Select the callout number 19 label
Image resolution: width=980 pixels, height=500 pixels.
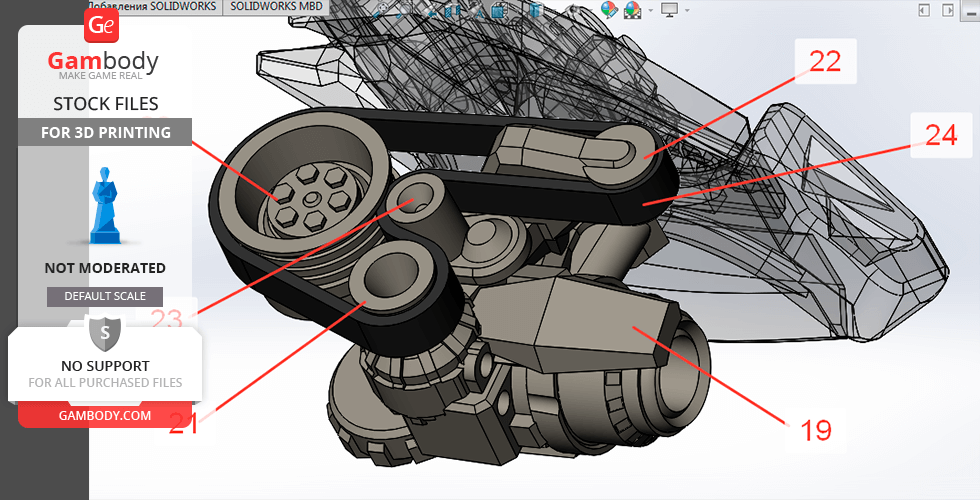816,430
